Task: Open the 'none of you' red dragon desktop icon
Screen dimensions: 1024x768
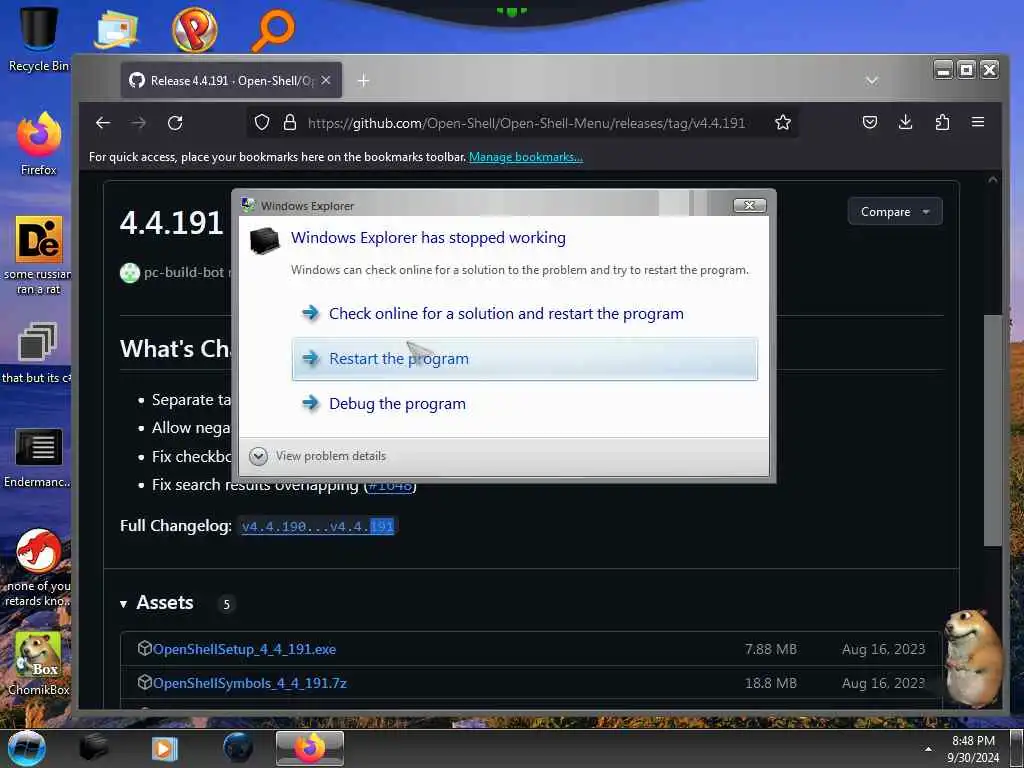Action: tap(38, 567)
